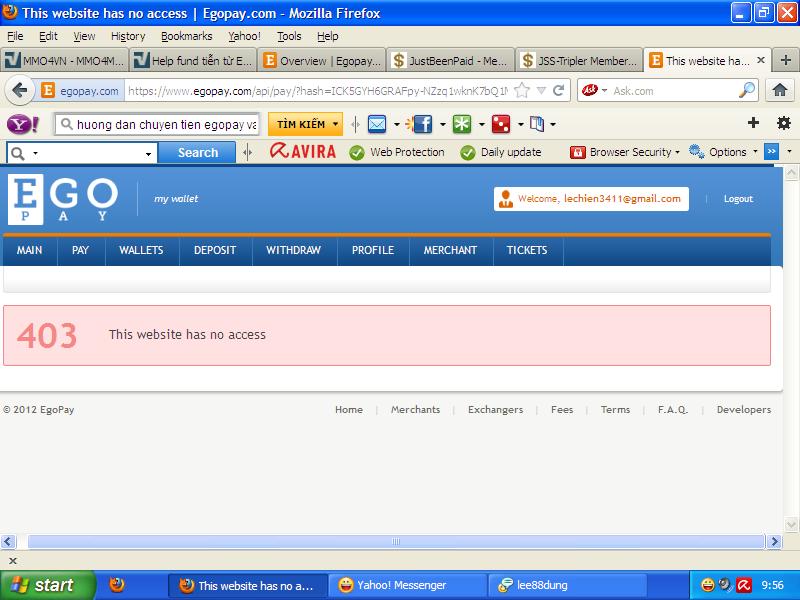Screen dimensions: 800x600
Task: Open the Fees footer link
Action: point(562,409)
